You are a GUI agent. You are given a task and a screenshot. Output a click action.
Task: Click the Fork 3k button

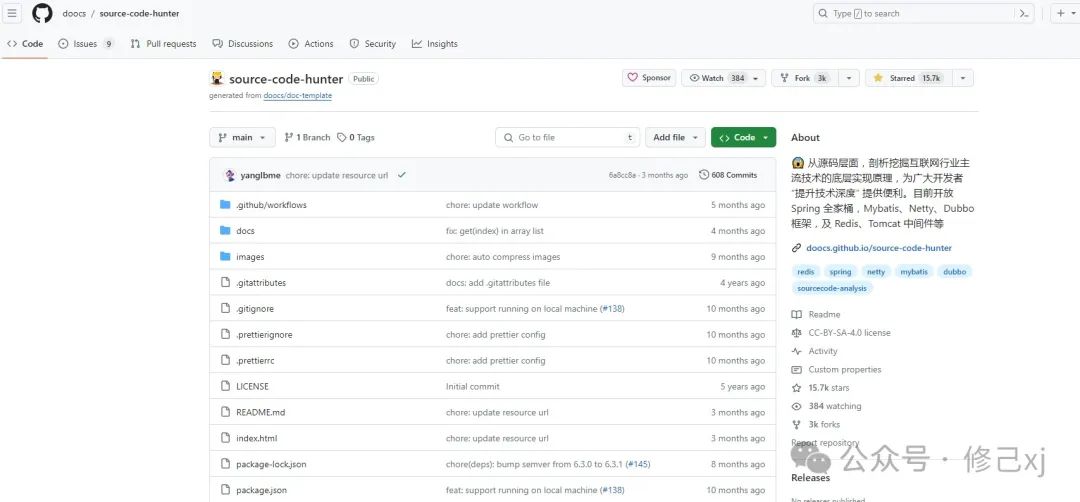coord(804,79)
